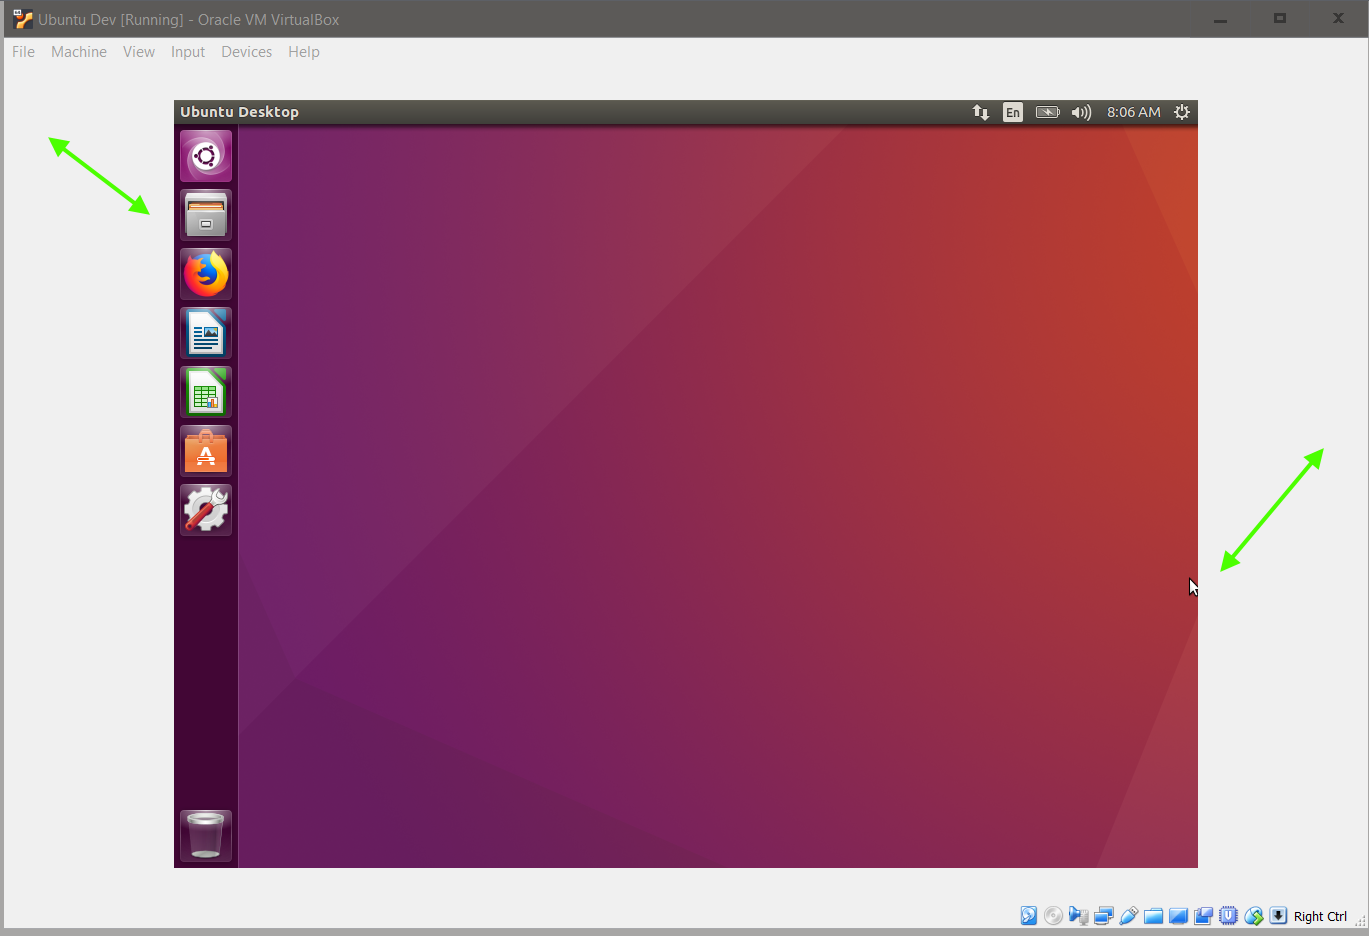This screenshot has width=1369, height=936.
Task: Open the File menu
Action: pos(23,52)
